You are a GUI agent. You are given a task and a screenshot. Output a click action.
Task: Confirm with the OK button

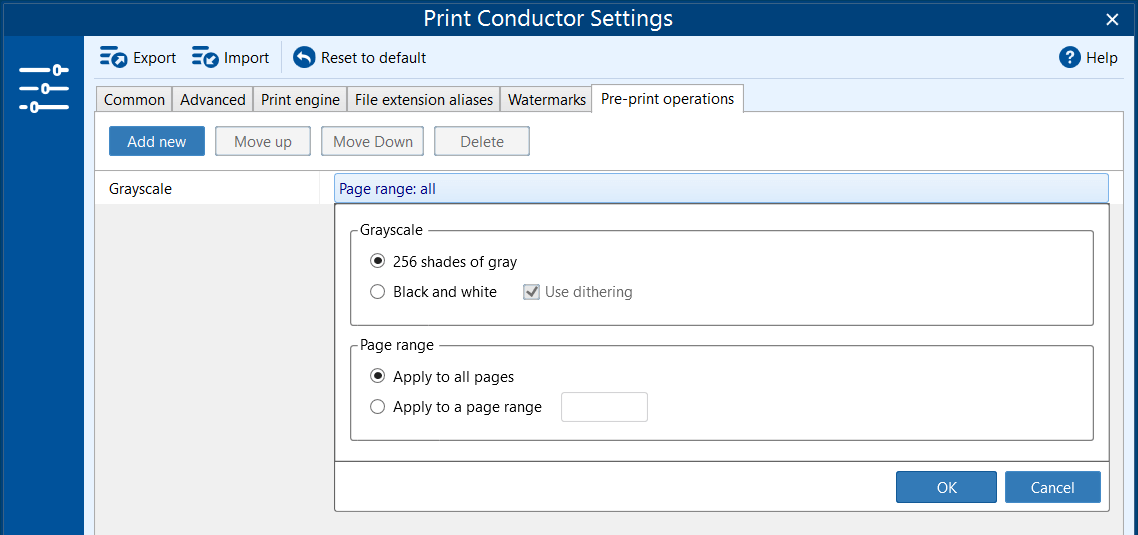pos(946,487)
